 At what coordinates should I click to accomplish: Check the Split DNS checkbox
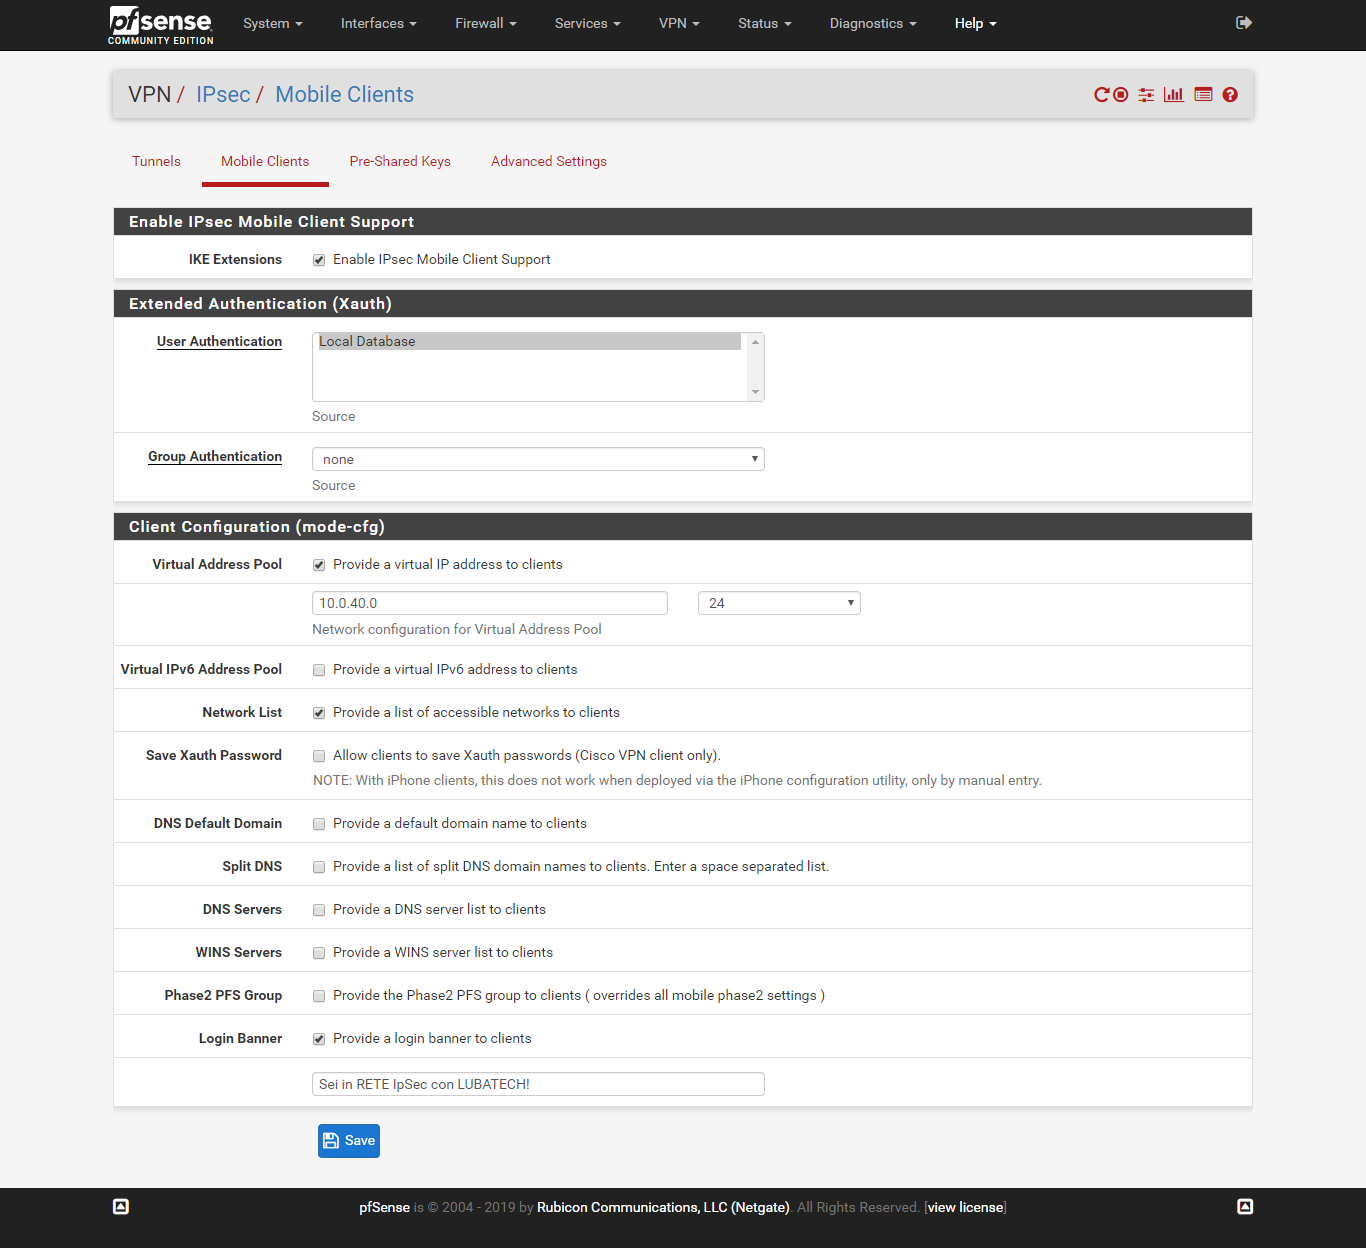tap(319, 867)
